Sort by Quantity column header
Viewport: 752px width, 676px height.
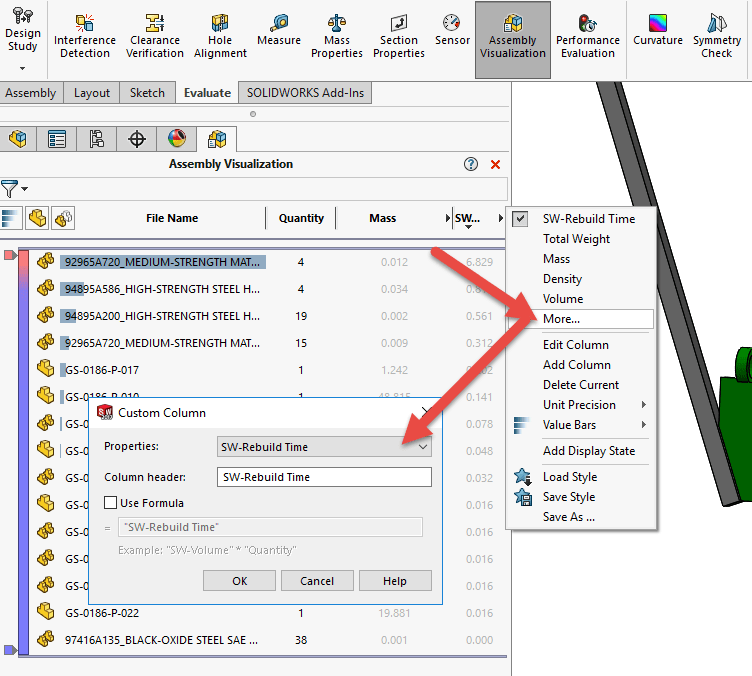pyautogui.click(x=301, y=218)
